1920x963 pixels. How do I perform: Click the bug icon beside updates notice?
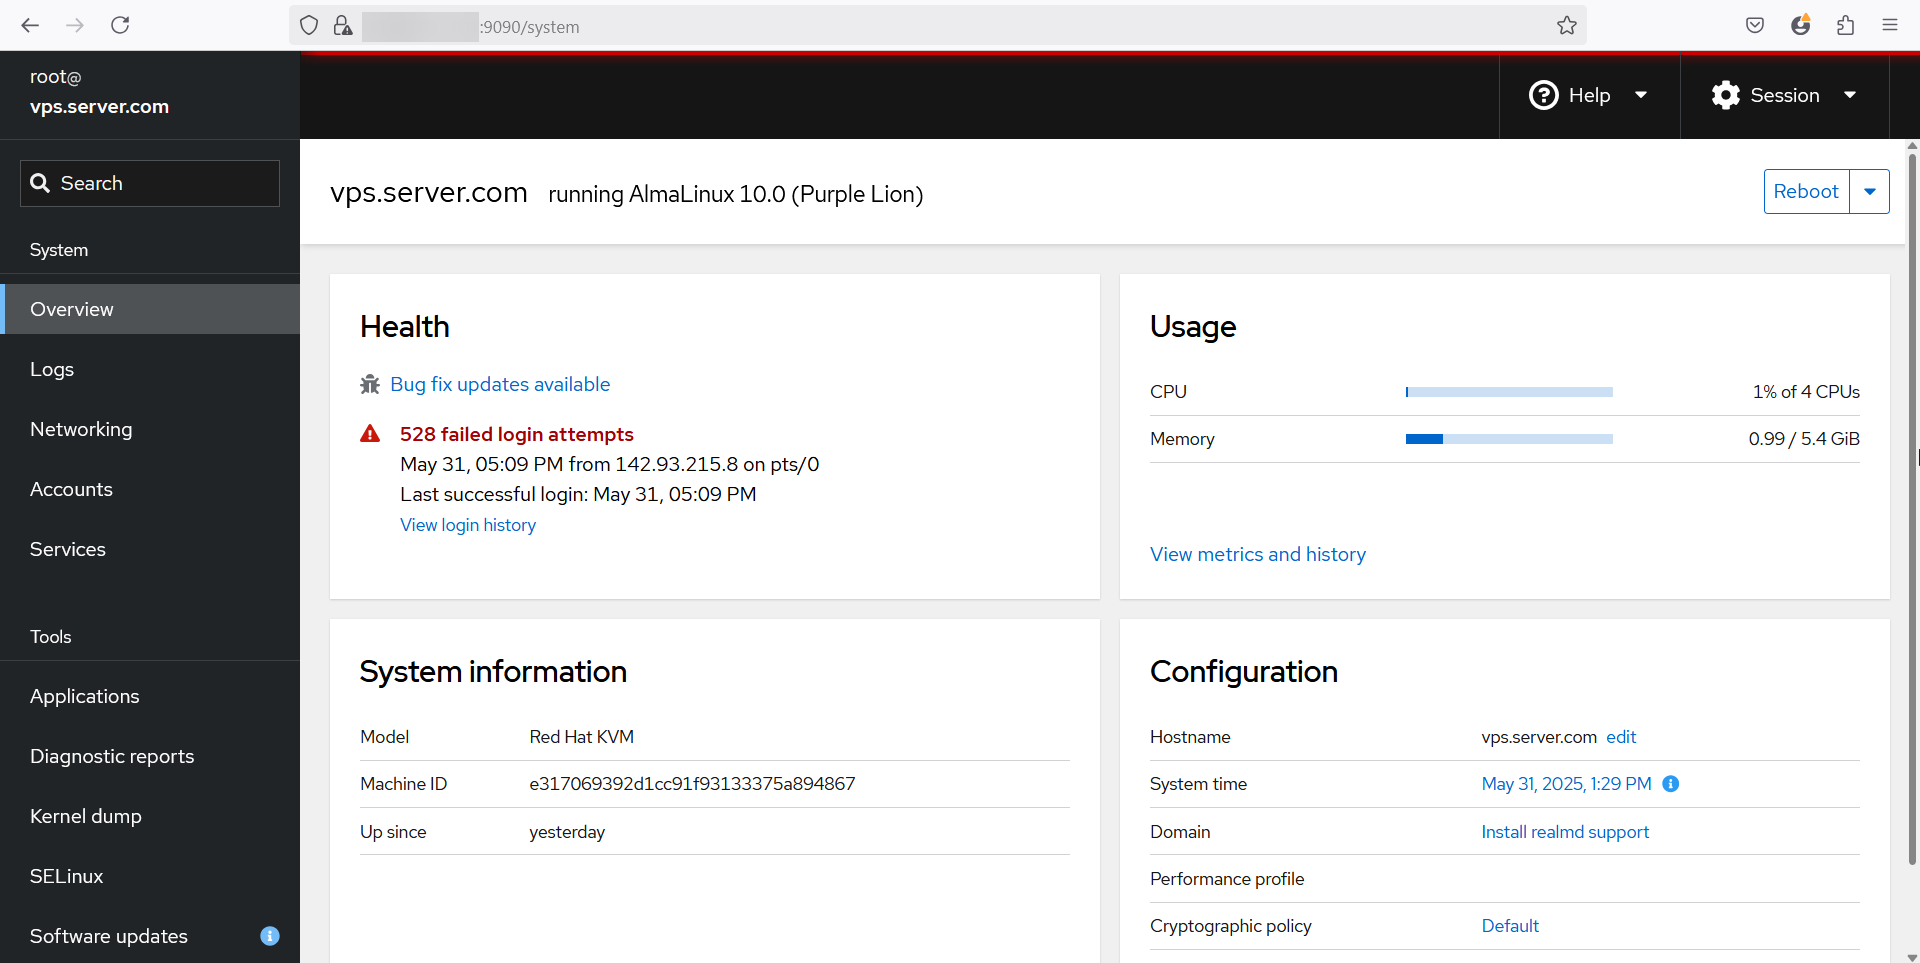(x=370, y=384)
